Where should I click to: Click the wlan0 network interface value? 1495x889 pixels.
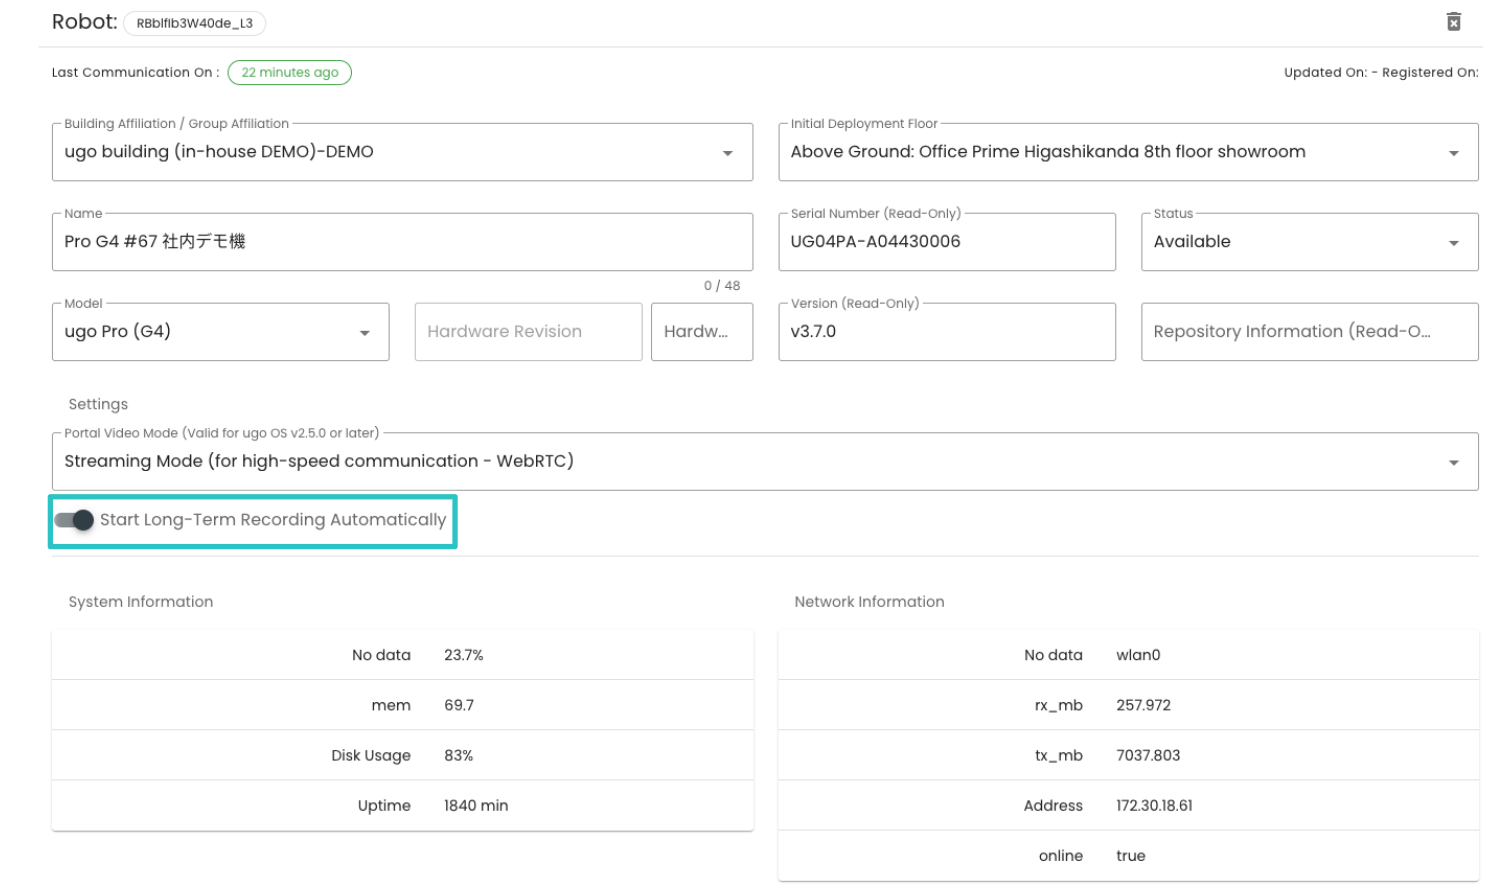pos(1138,655)
